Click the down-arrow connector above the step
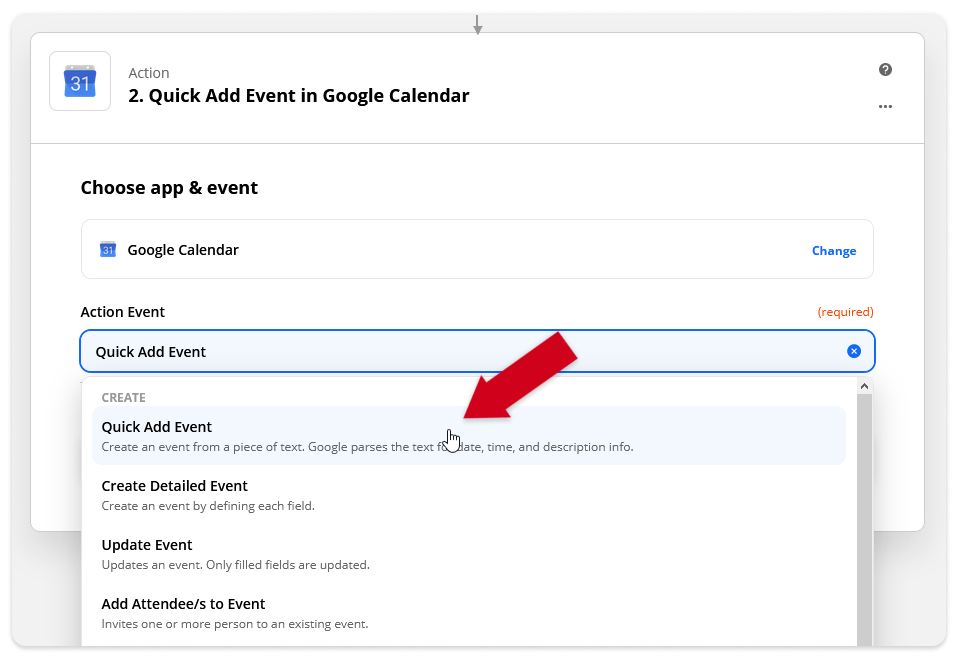This screenshot has width=961, height=659. (x=477, y=25)
